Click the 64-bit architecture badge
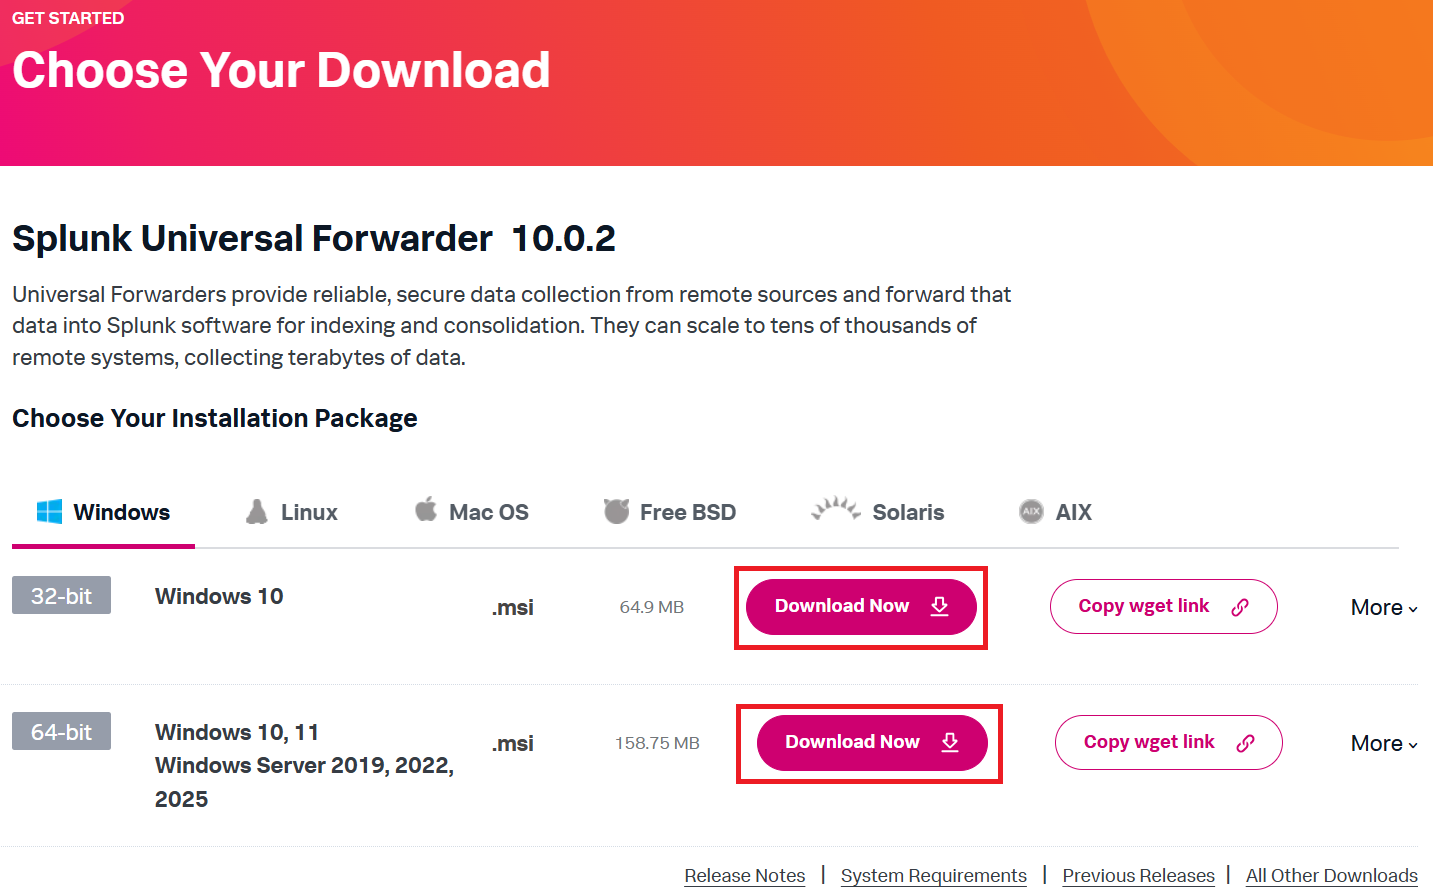1433x892 pixels. pyautogui.click(x=61, y=731)
